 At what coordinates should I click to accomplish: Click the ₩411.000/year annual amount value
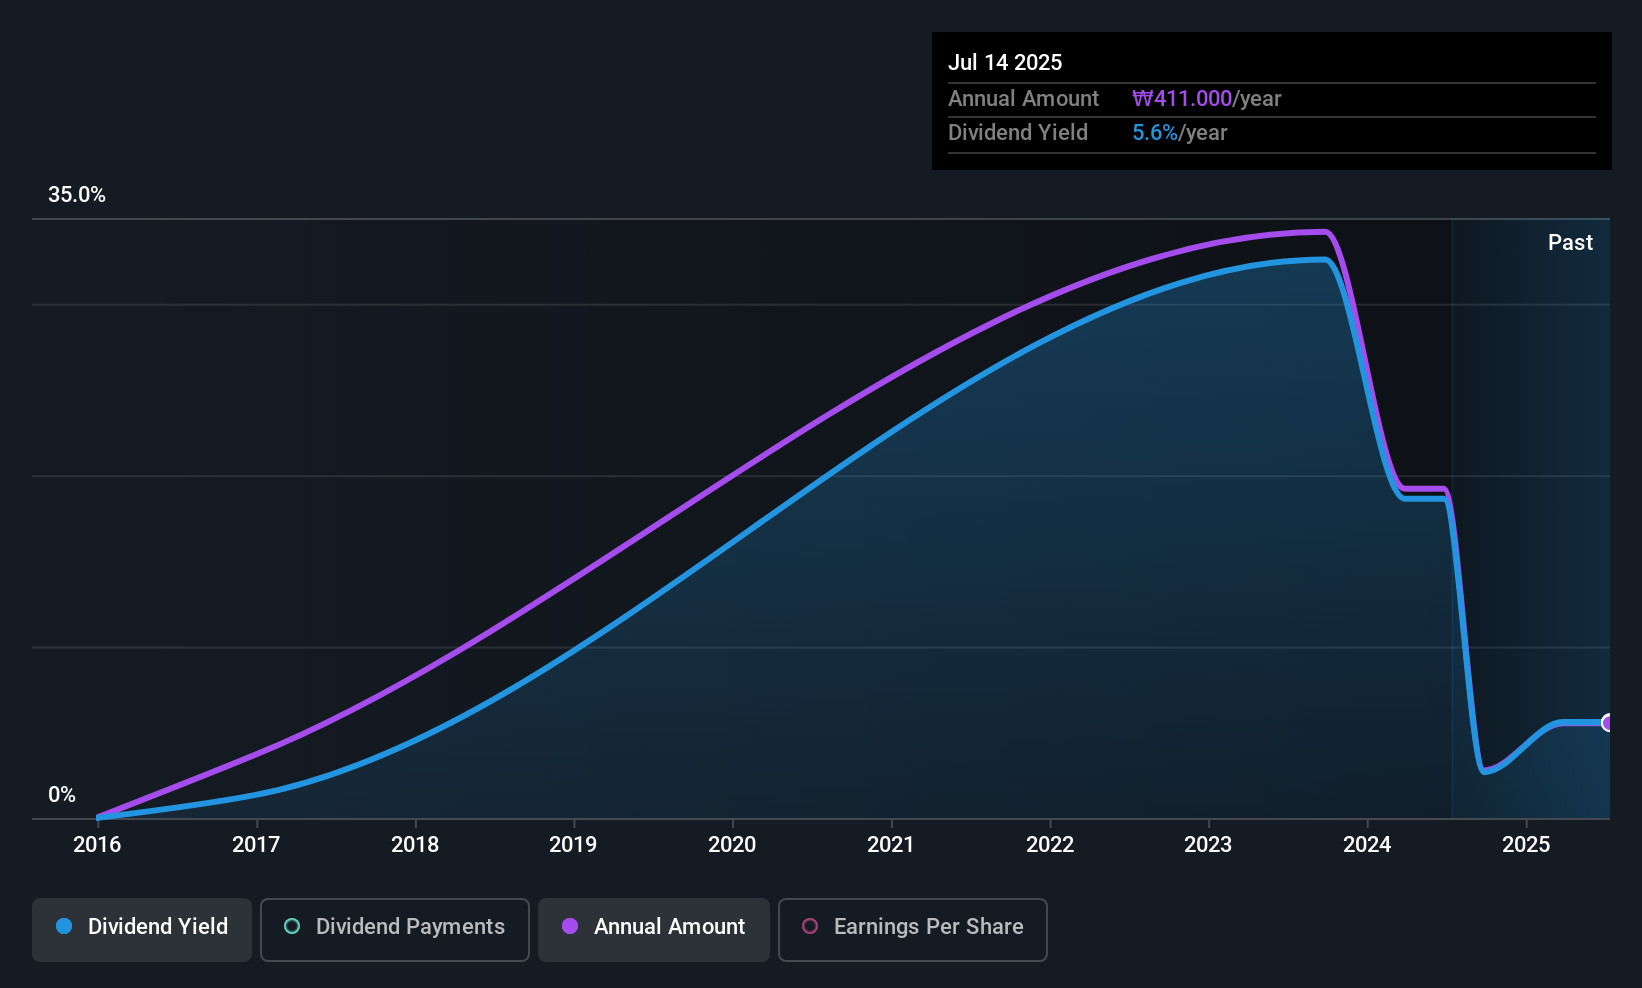click(1206, 98)
